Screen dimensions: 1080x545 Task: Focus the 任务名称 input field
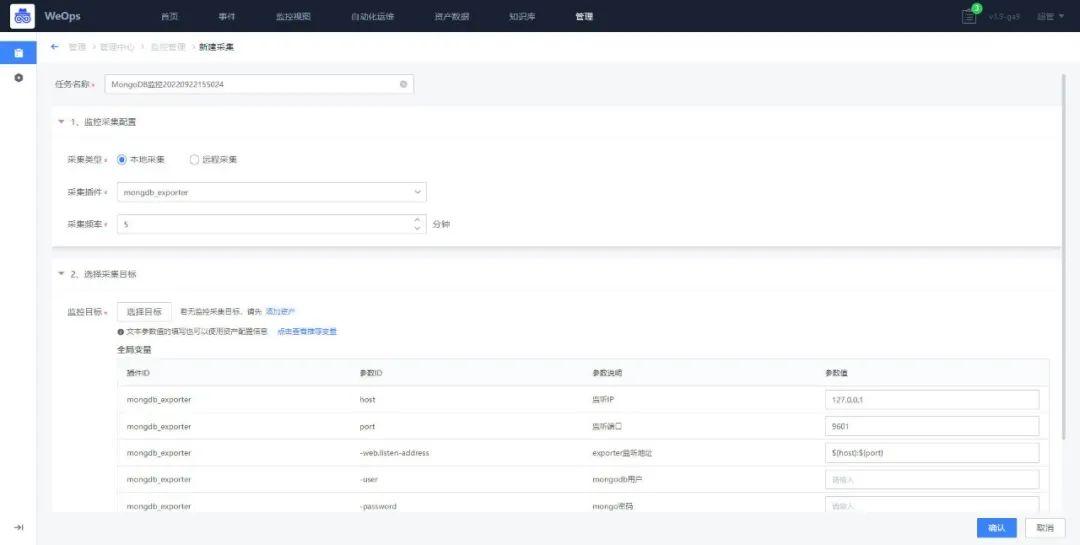pos(259,84)
